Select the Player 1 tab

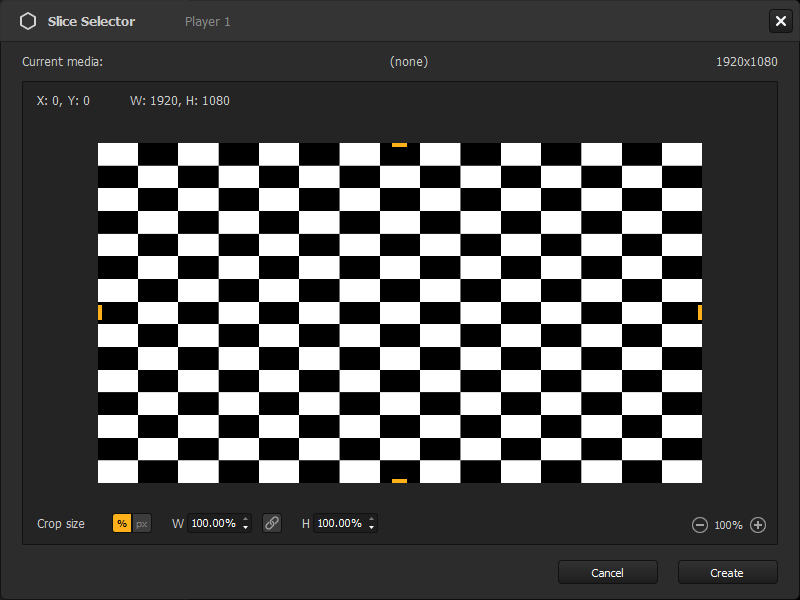[x=208, y=21]
